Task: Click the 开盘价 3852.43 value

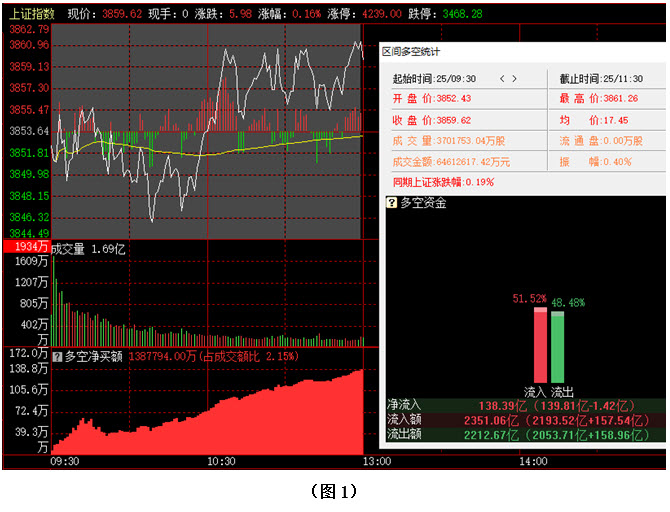Action: coord(453,98)
